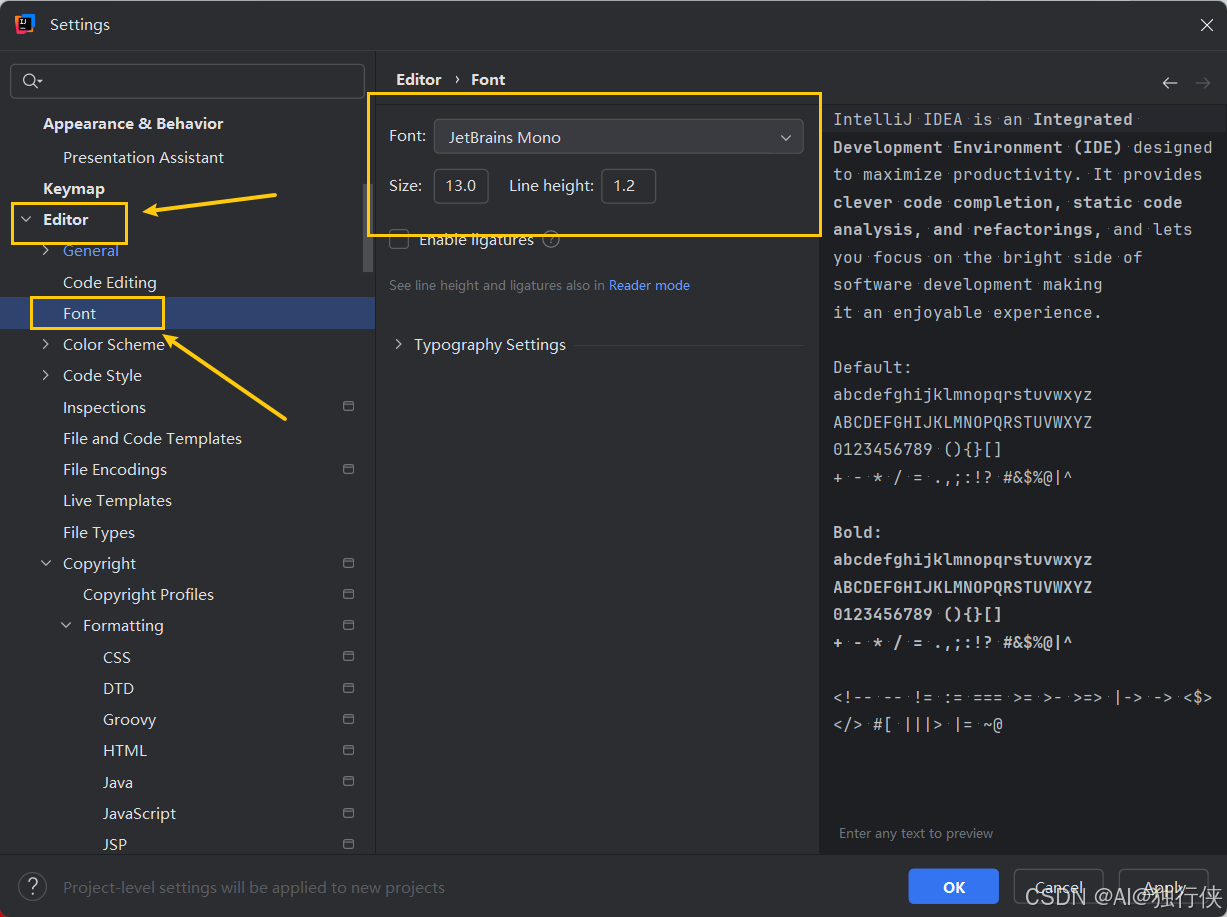Open File and Code Templates
Image resolution: width=1227 pixels, height=917 pixels.
152,438
